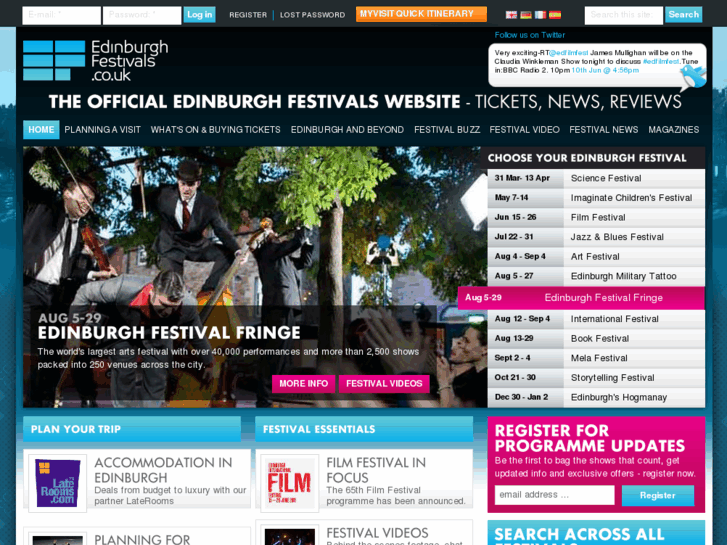Open Festival News menu item
The width and height of the screenshot is (727, 545).
(604, 130)
